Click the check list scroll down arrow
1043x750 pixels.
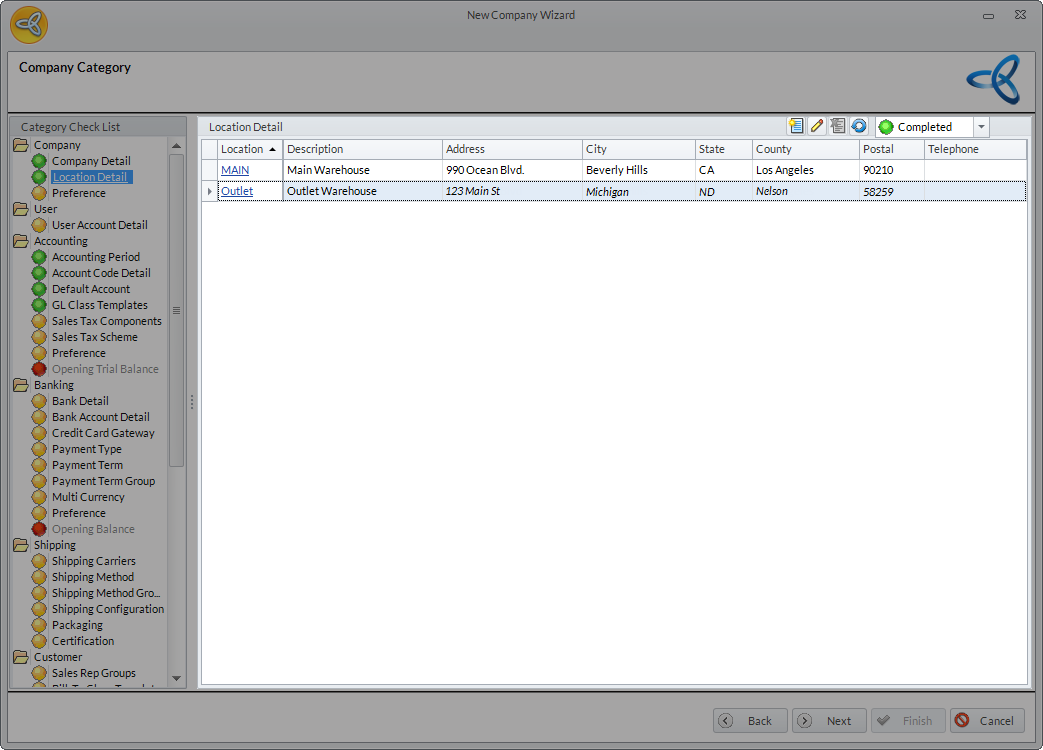(176, 678)
